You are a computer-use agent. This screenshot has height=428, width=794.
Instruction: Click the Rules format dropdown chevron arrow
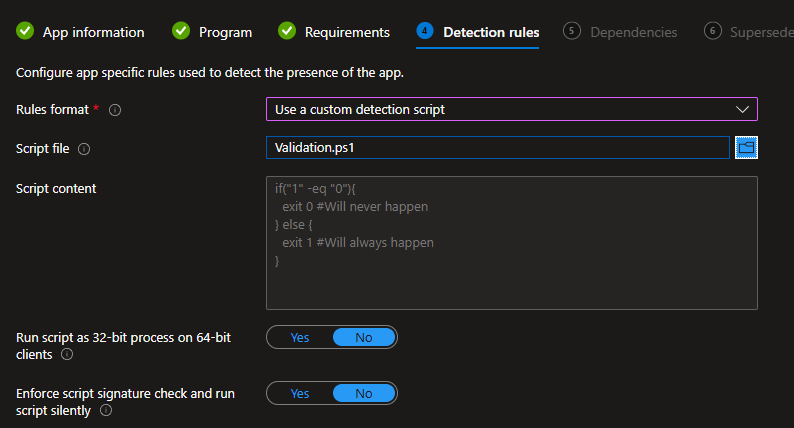(x=742, y=109)
